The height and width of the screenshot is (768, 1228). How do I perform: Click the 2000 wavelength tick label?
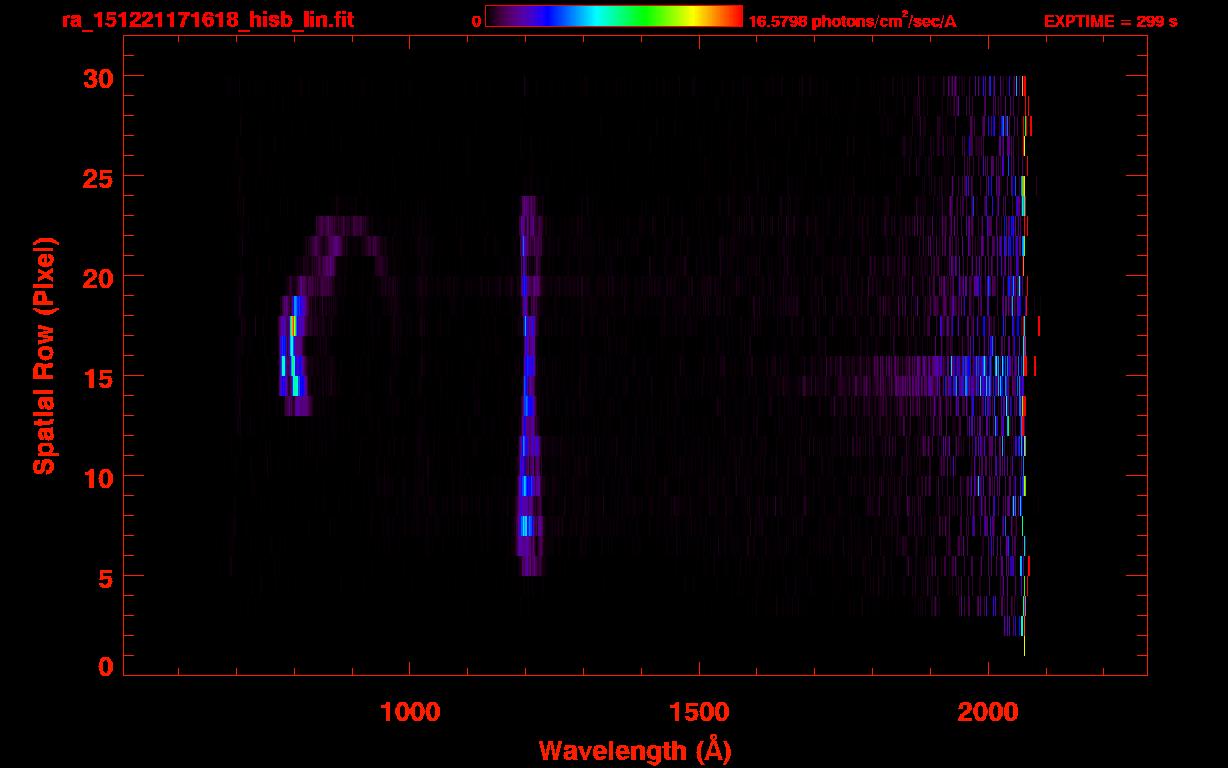(988, 711)
